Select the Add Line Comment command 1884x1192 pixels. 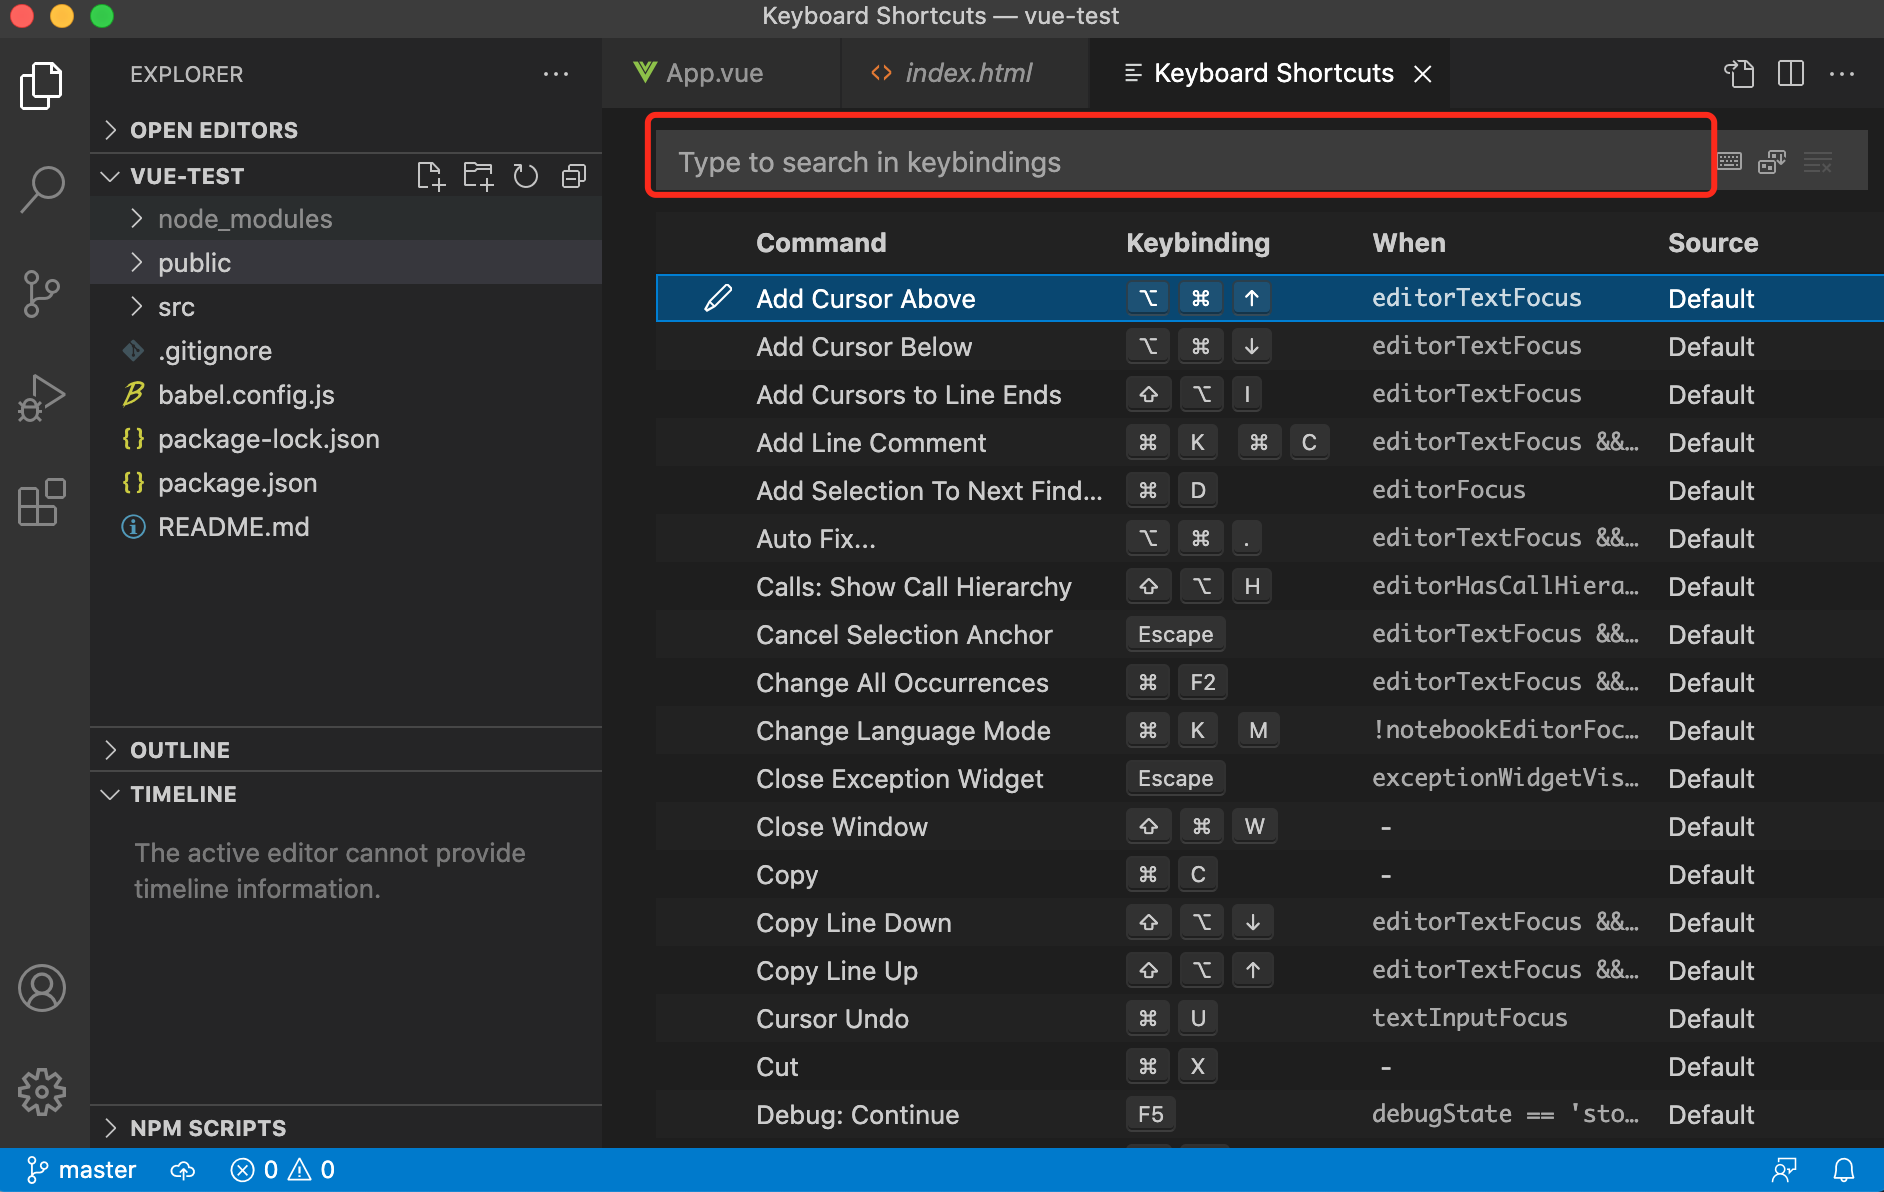pyautogui.click(x=1270, y=443)
